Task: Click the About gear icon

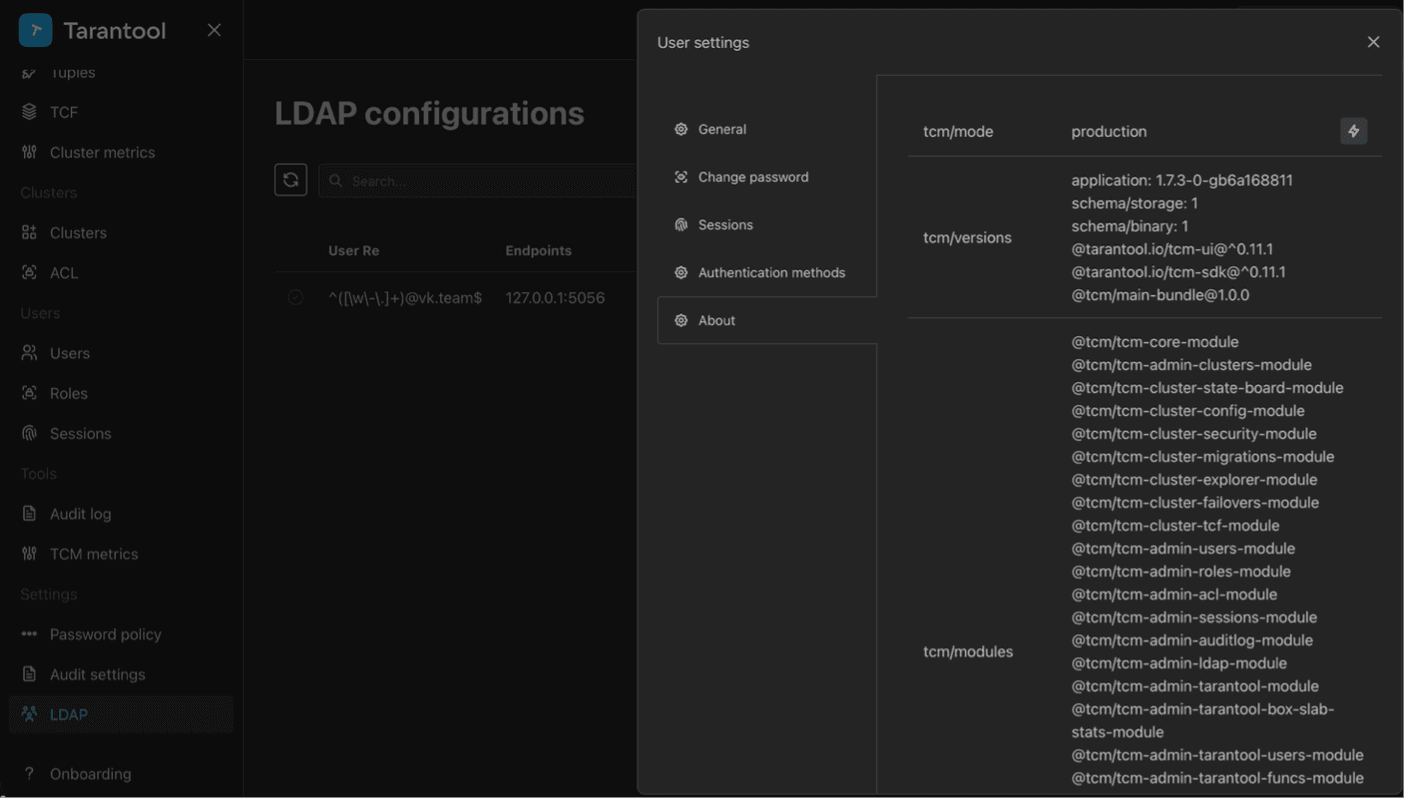Action: click(681, 321)
